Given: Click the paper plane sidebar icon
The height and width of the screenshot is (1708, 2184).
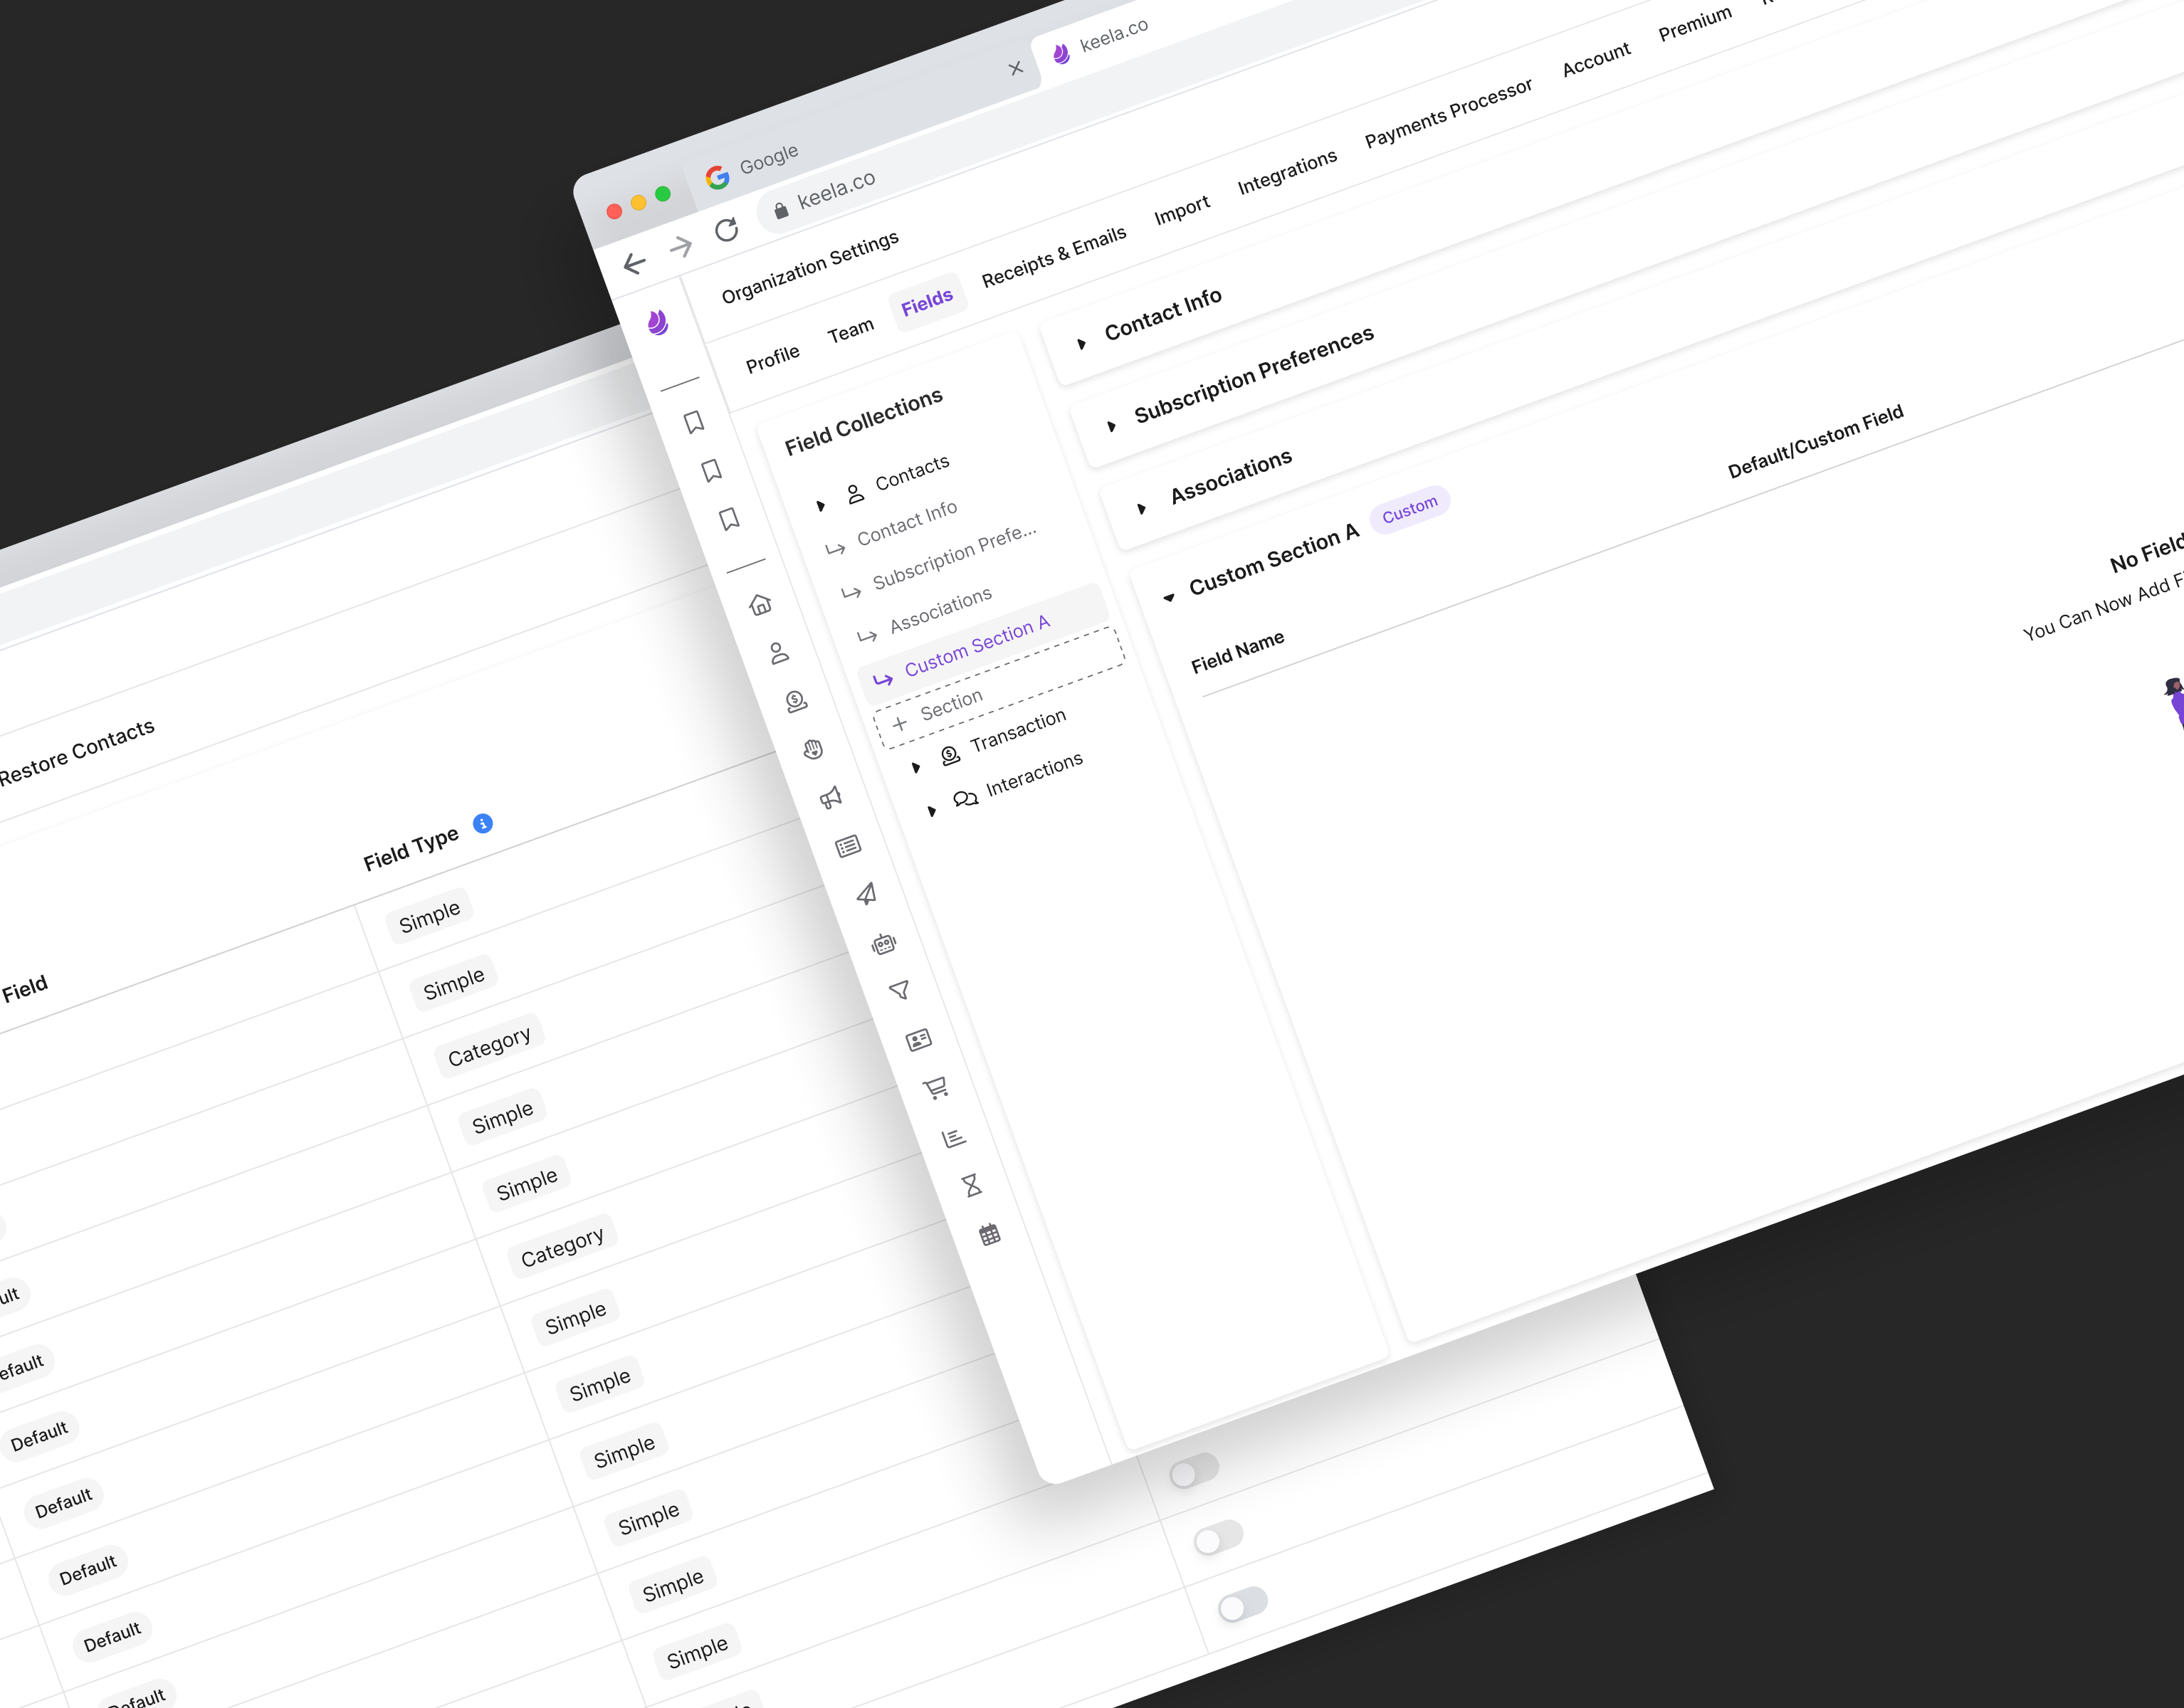Looking at the screenshot, I should tap(866, 894).
